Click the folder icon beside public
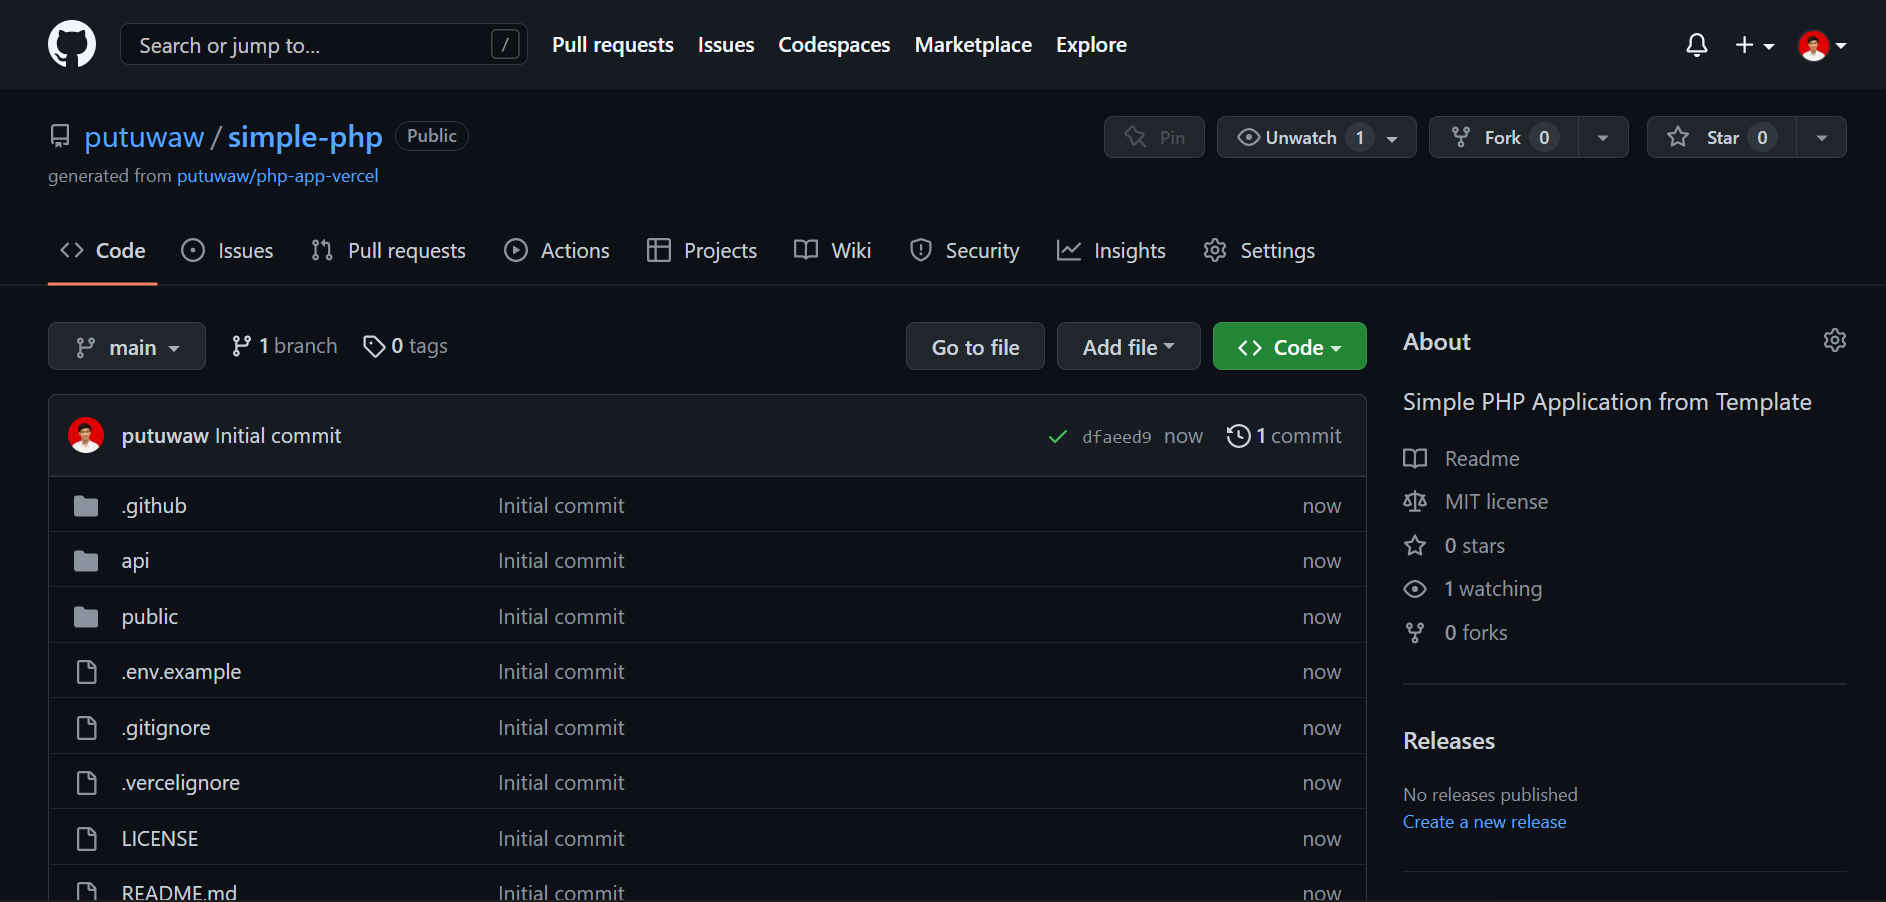The height and width of the screenshot is (902, 1886). [86, 617]
